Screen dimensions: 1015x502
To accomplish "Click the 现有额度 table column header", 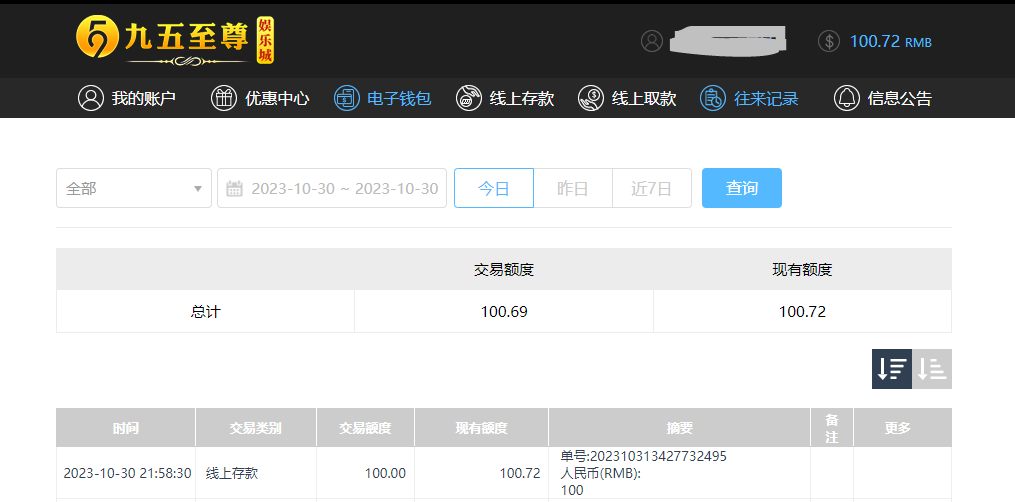I will 481,428.
